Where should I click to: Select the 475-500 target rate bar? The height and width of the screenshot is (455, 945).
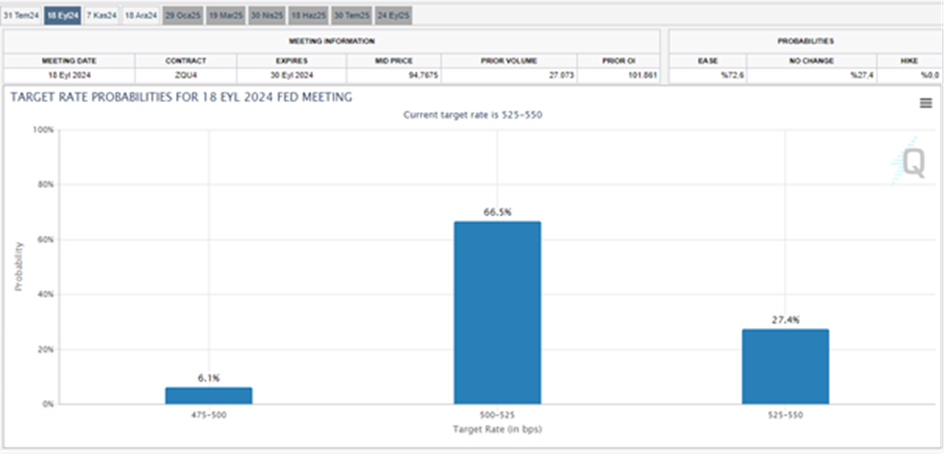[x=209, y=395]
